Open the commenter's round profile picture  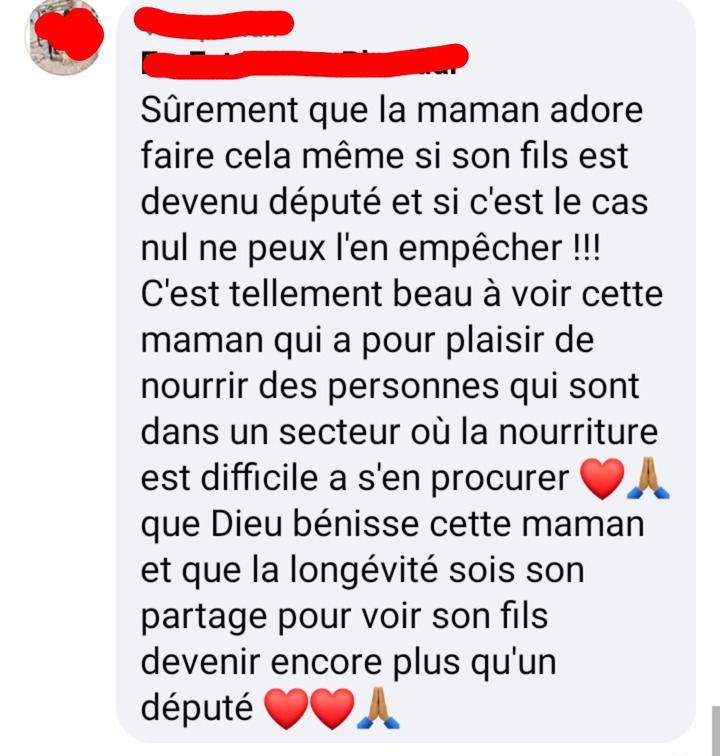coord(64,38)
